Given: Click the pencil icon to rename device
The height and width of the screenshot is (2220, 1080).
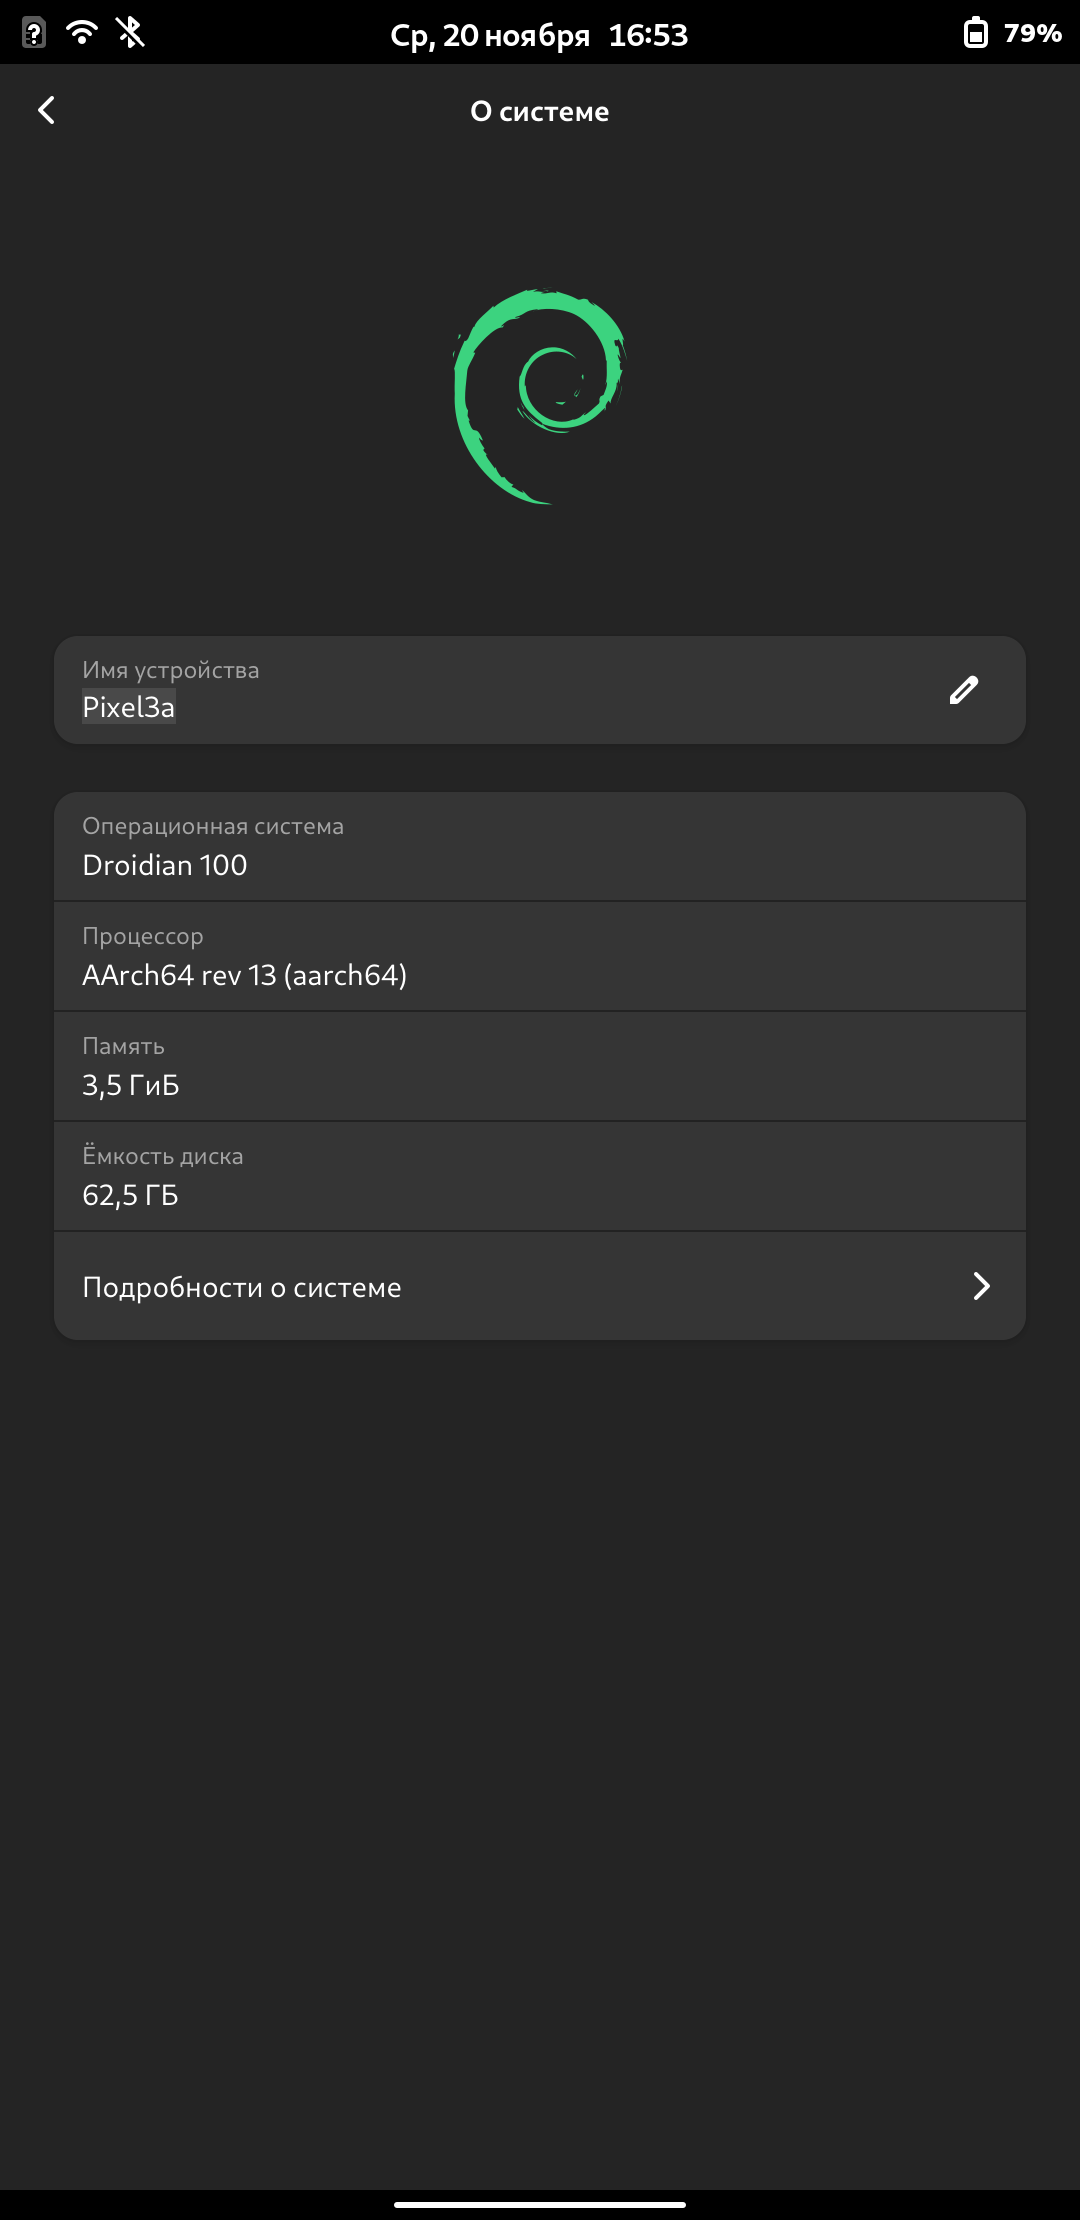Looking at the screenshot, I should click(963, 690).
